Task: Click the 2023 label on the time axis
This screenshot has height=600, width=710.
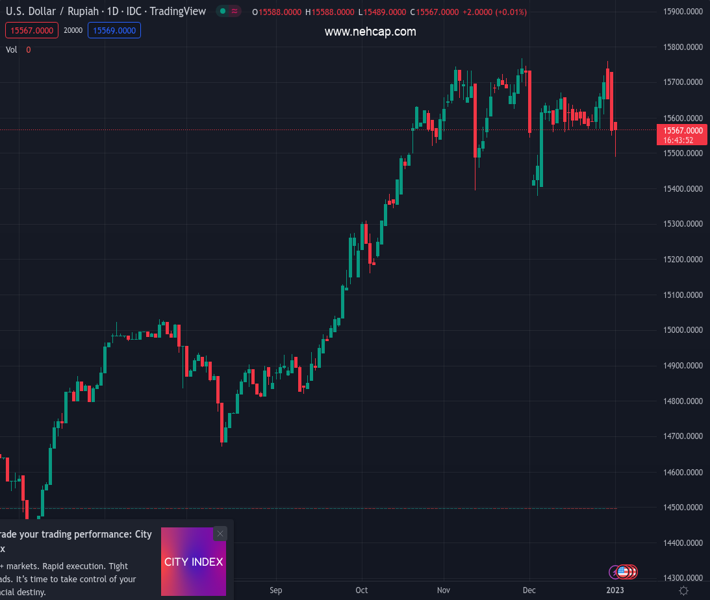Action: [x=615, y=591]
